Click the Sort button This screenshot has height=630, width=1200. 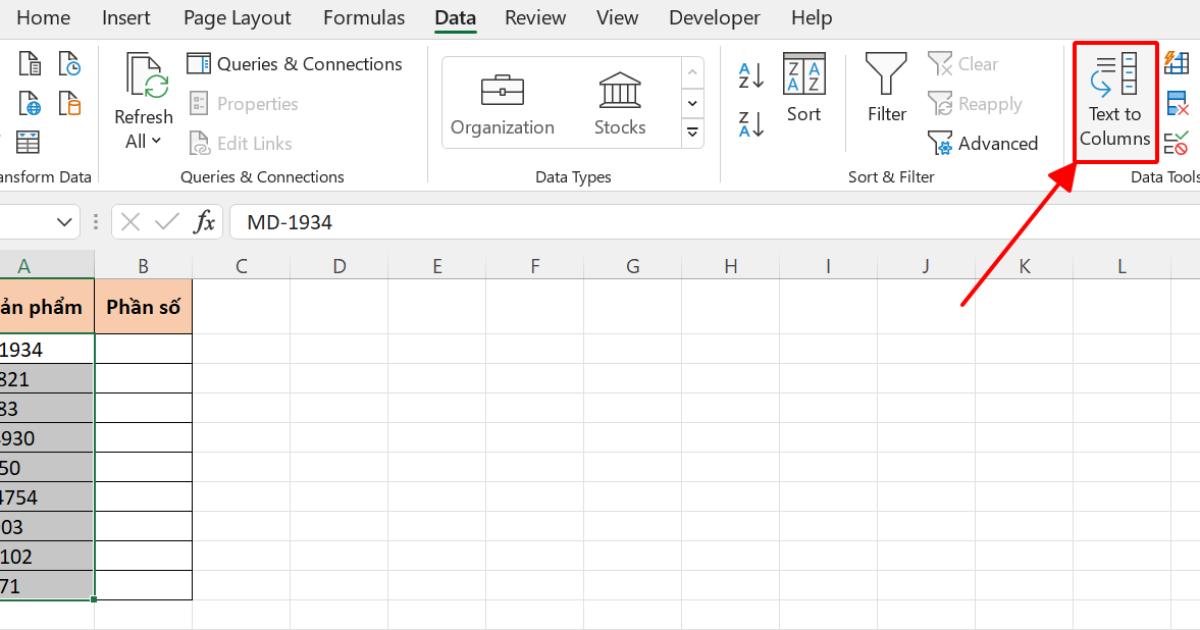click(x=803, y=90)
